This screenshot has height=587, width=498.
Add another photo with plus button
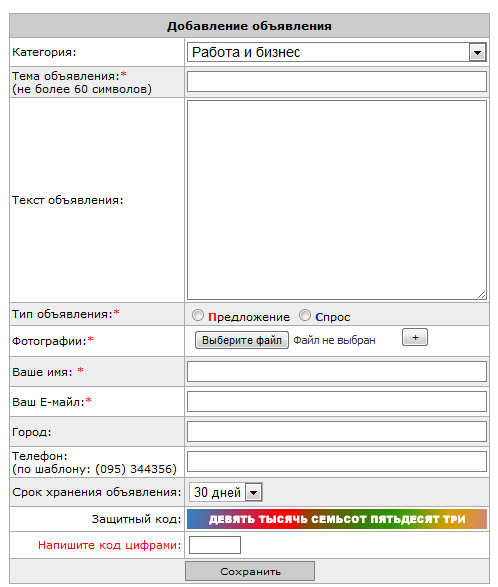(x=415, y=337)
